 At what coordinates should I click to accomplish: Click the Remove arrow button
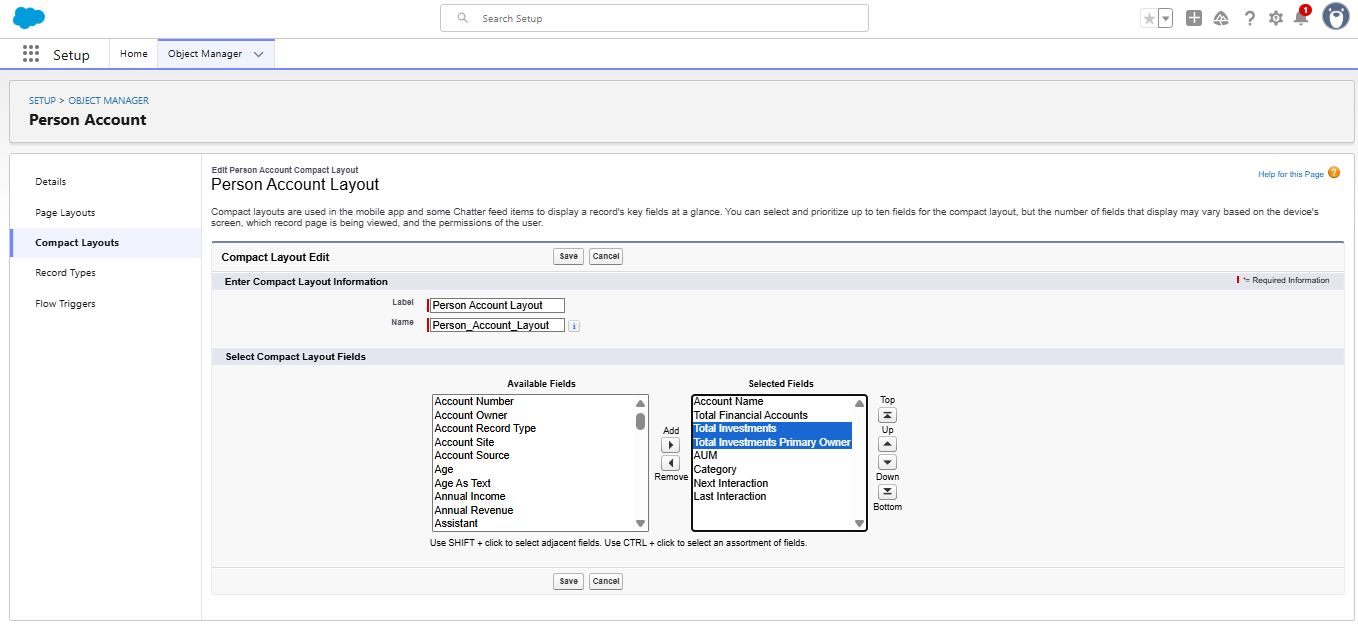pyautogui.click(x=671, y=463)
